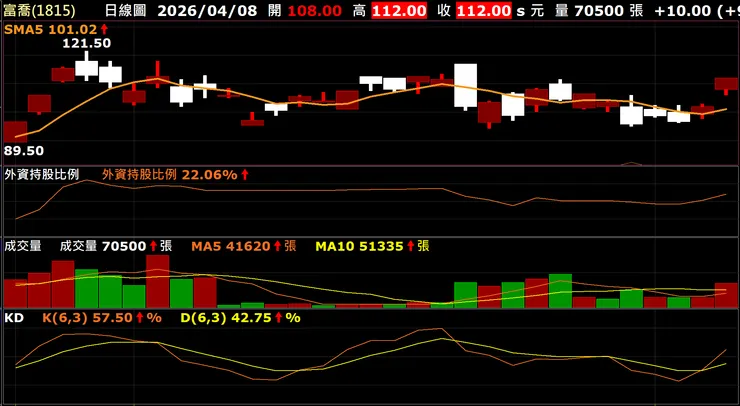Click the opening price 108.00
The image size is (740, 406).
[315, 10]
